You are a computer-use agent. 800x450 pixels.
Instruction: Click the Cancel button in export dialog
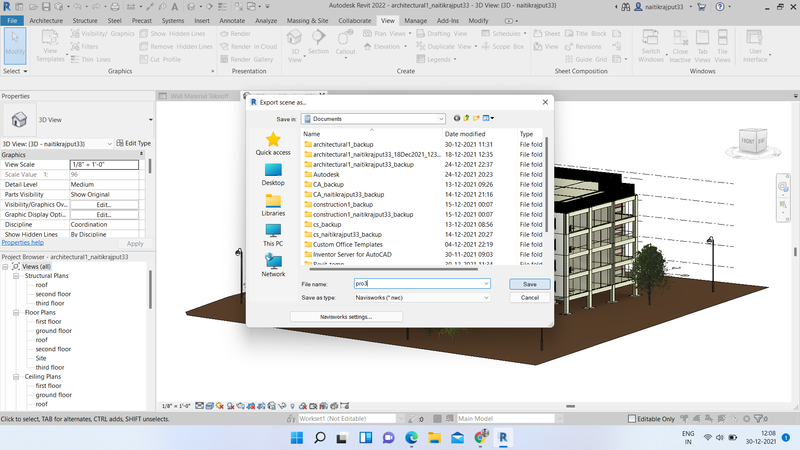click(530, 297)
